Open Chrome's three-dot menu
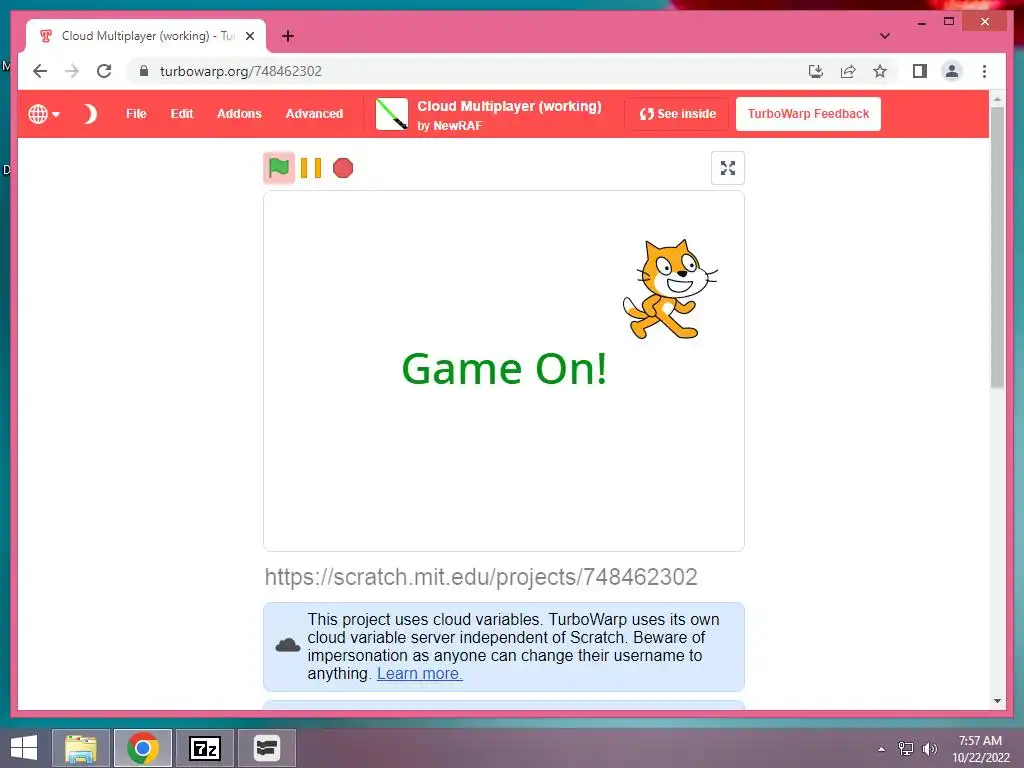The width and height of the screenshot is (1024, 768). [x=984, y=71]
